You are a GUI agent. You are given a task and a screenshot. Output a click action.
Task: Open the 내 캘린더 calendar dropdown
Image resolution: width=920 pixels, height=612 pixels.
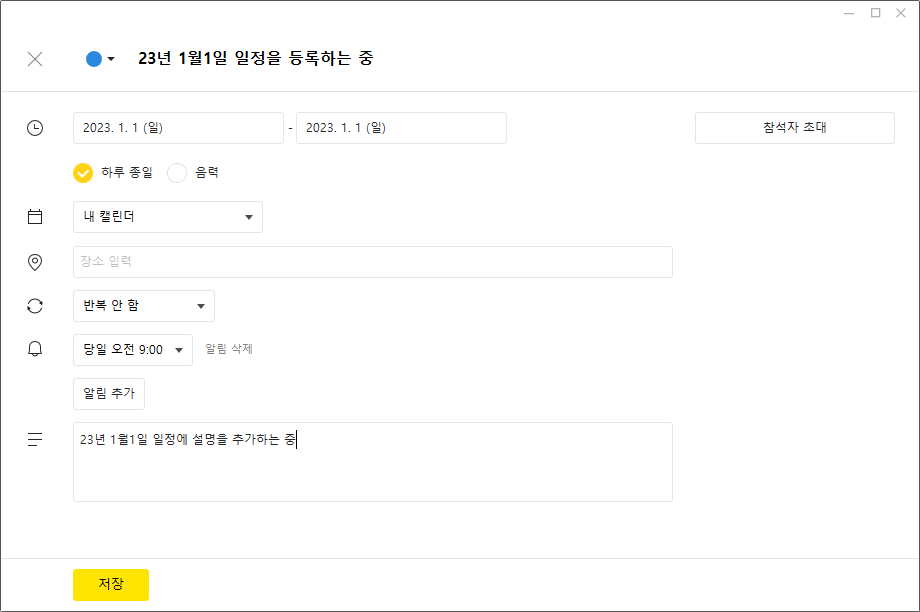pos(168,217)
